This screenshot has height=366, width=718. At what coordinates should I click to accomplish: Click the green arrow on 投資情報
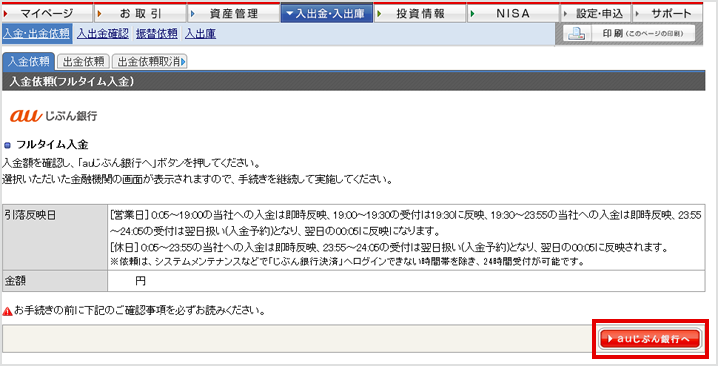[x=379, y=14]
